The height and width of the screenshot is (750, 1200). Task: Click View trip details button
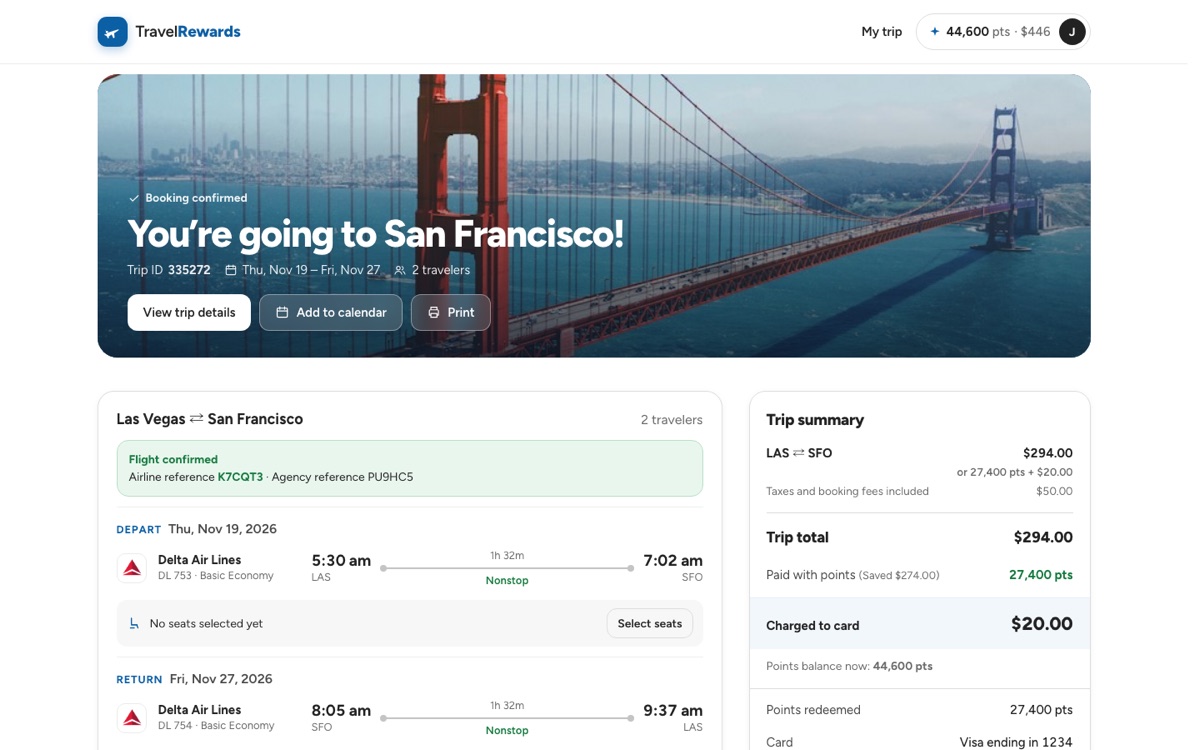pos(189,312)
